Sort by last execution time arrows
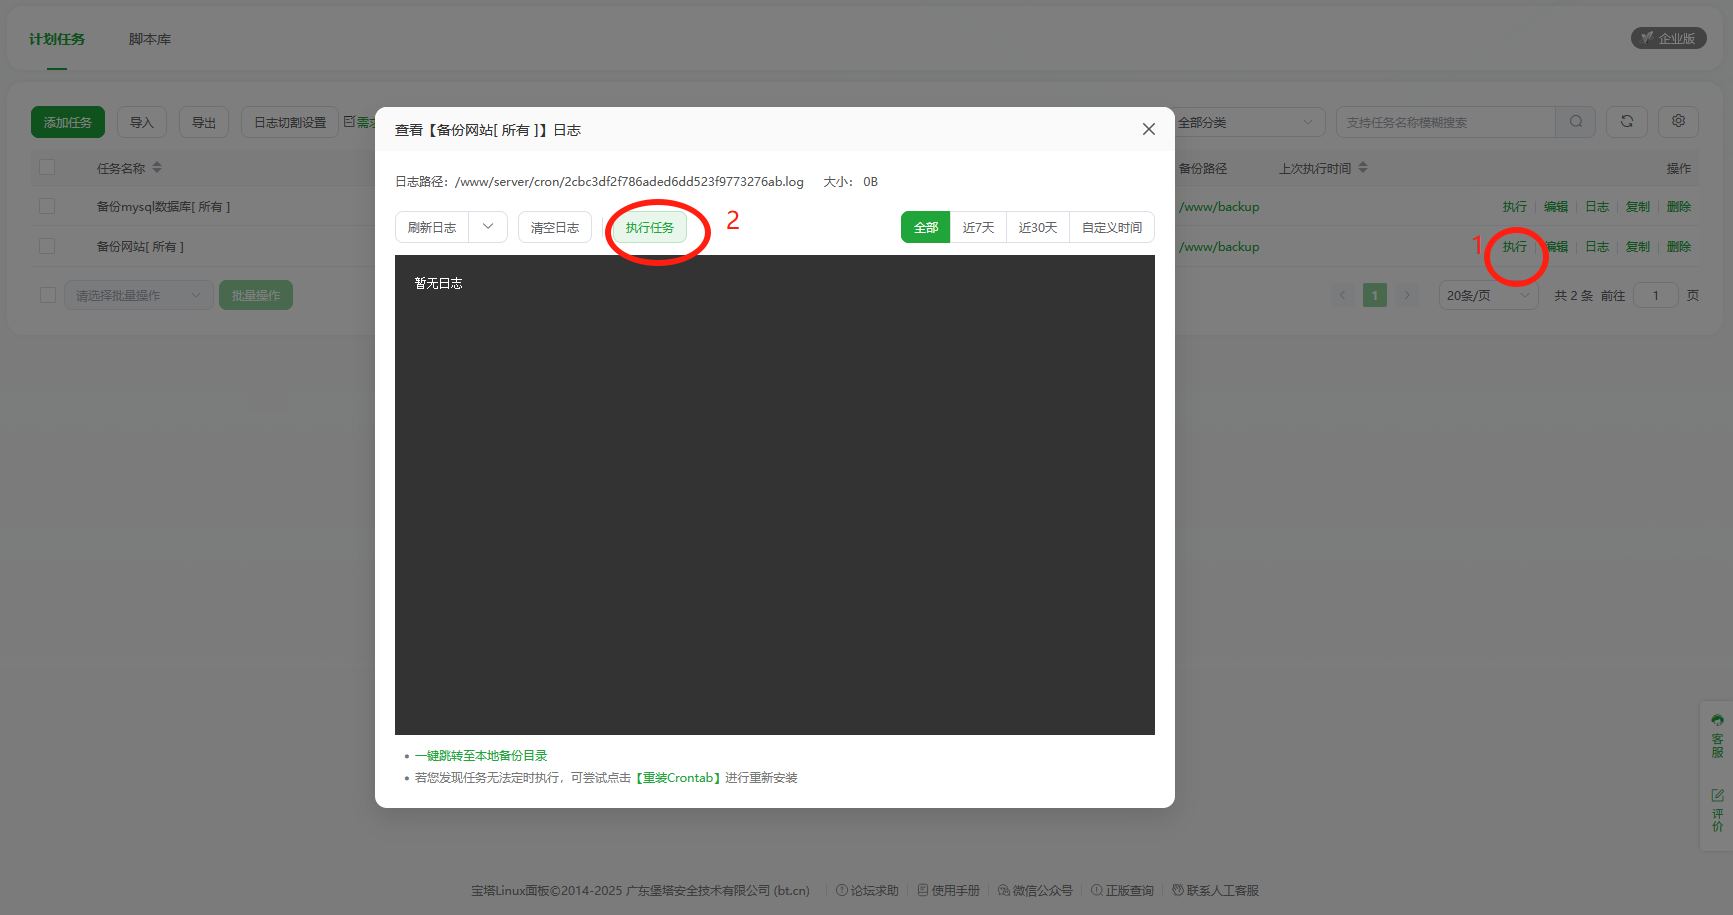 tap(1363, 168)
